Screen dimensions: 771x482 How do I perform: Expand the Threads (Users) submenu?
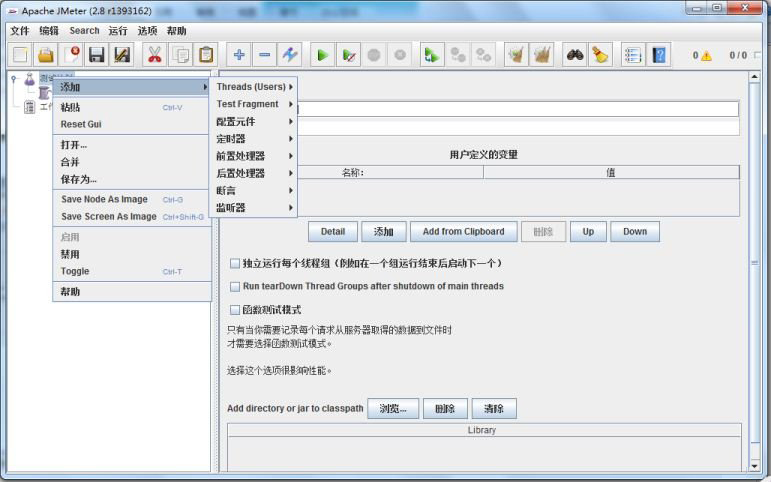click(255, 87)
